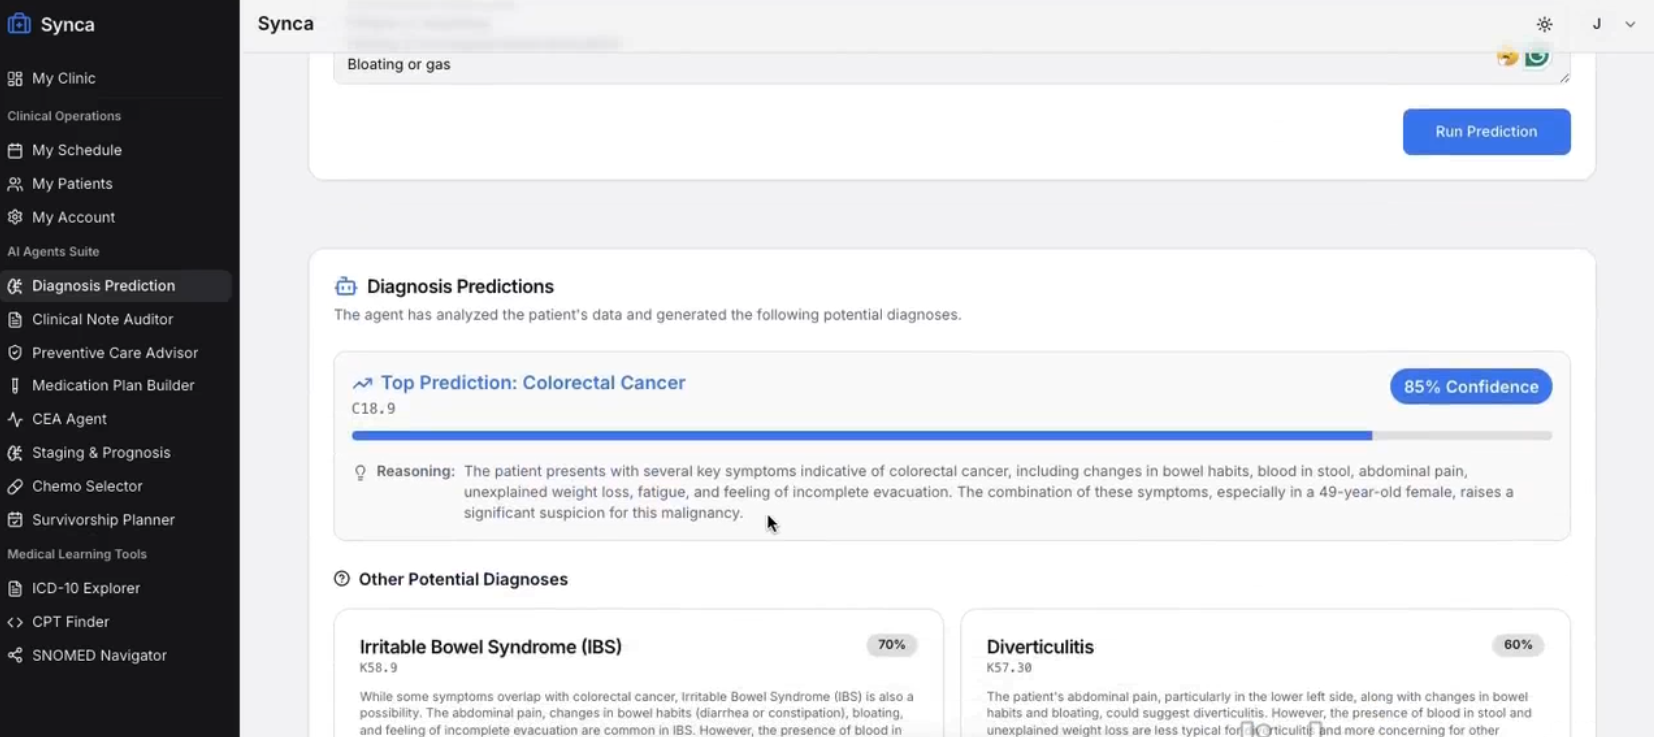Click the My Schedule calendar icon
The width and height of the screenshot is (1654, 737).
(x=15, y=150)
